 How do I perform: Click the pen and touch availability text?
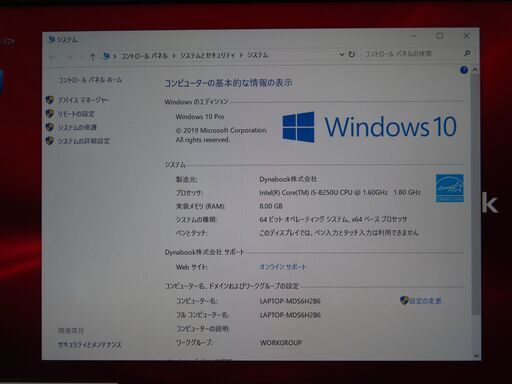[338, 233]
